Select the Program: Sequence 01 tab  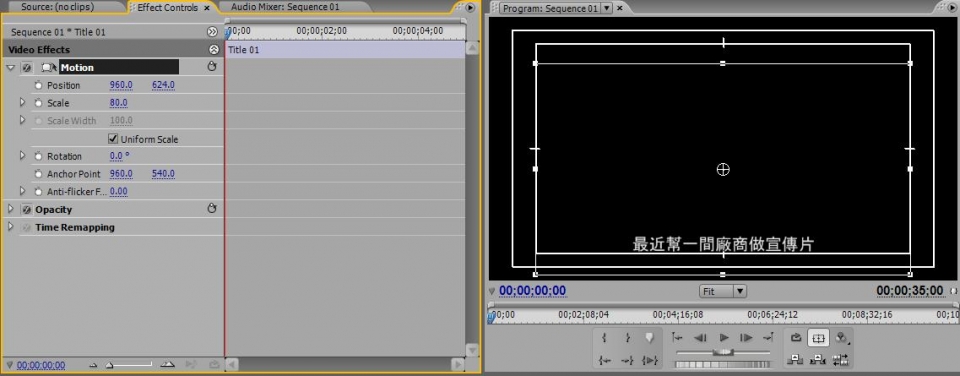[x=550, y=8]
